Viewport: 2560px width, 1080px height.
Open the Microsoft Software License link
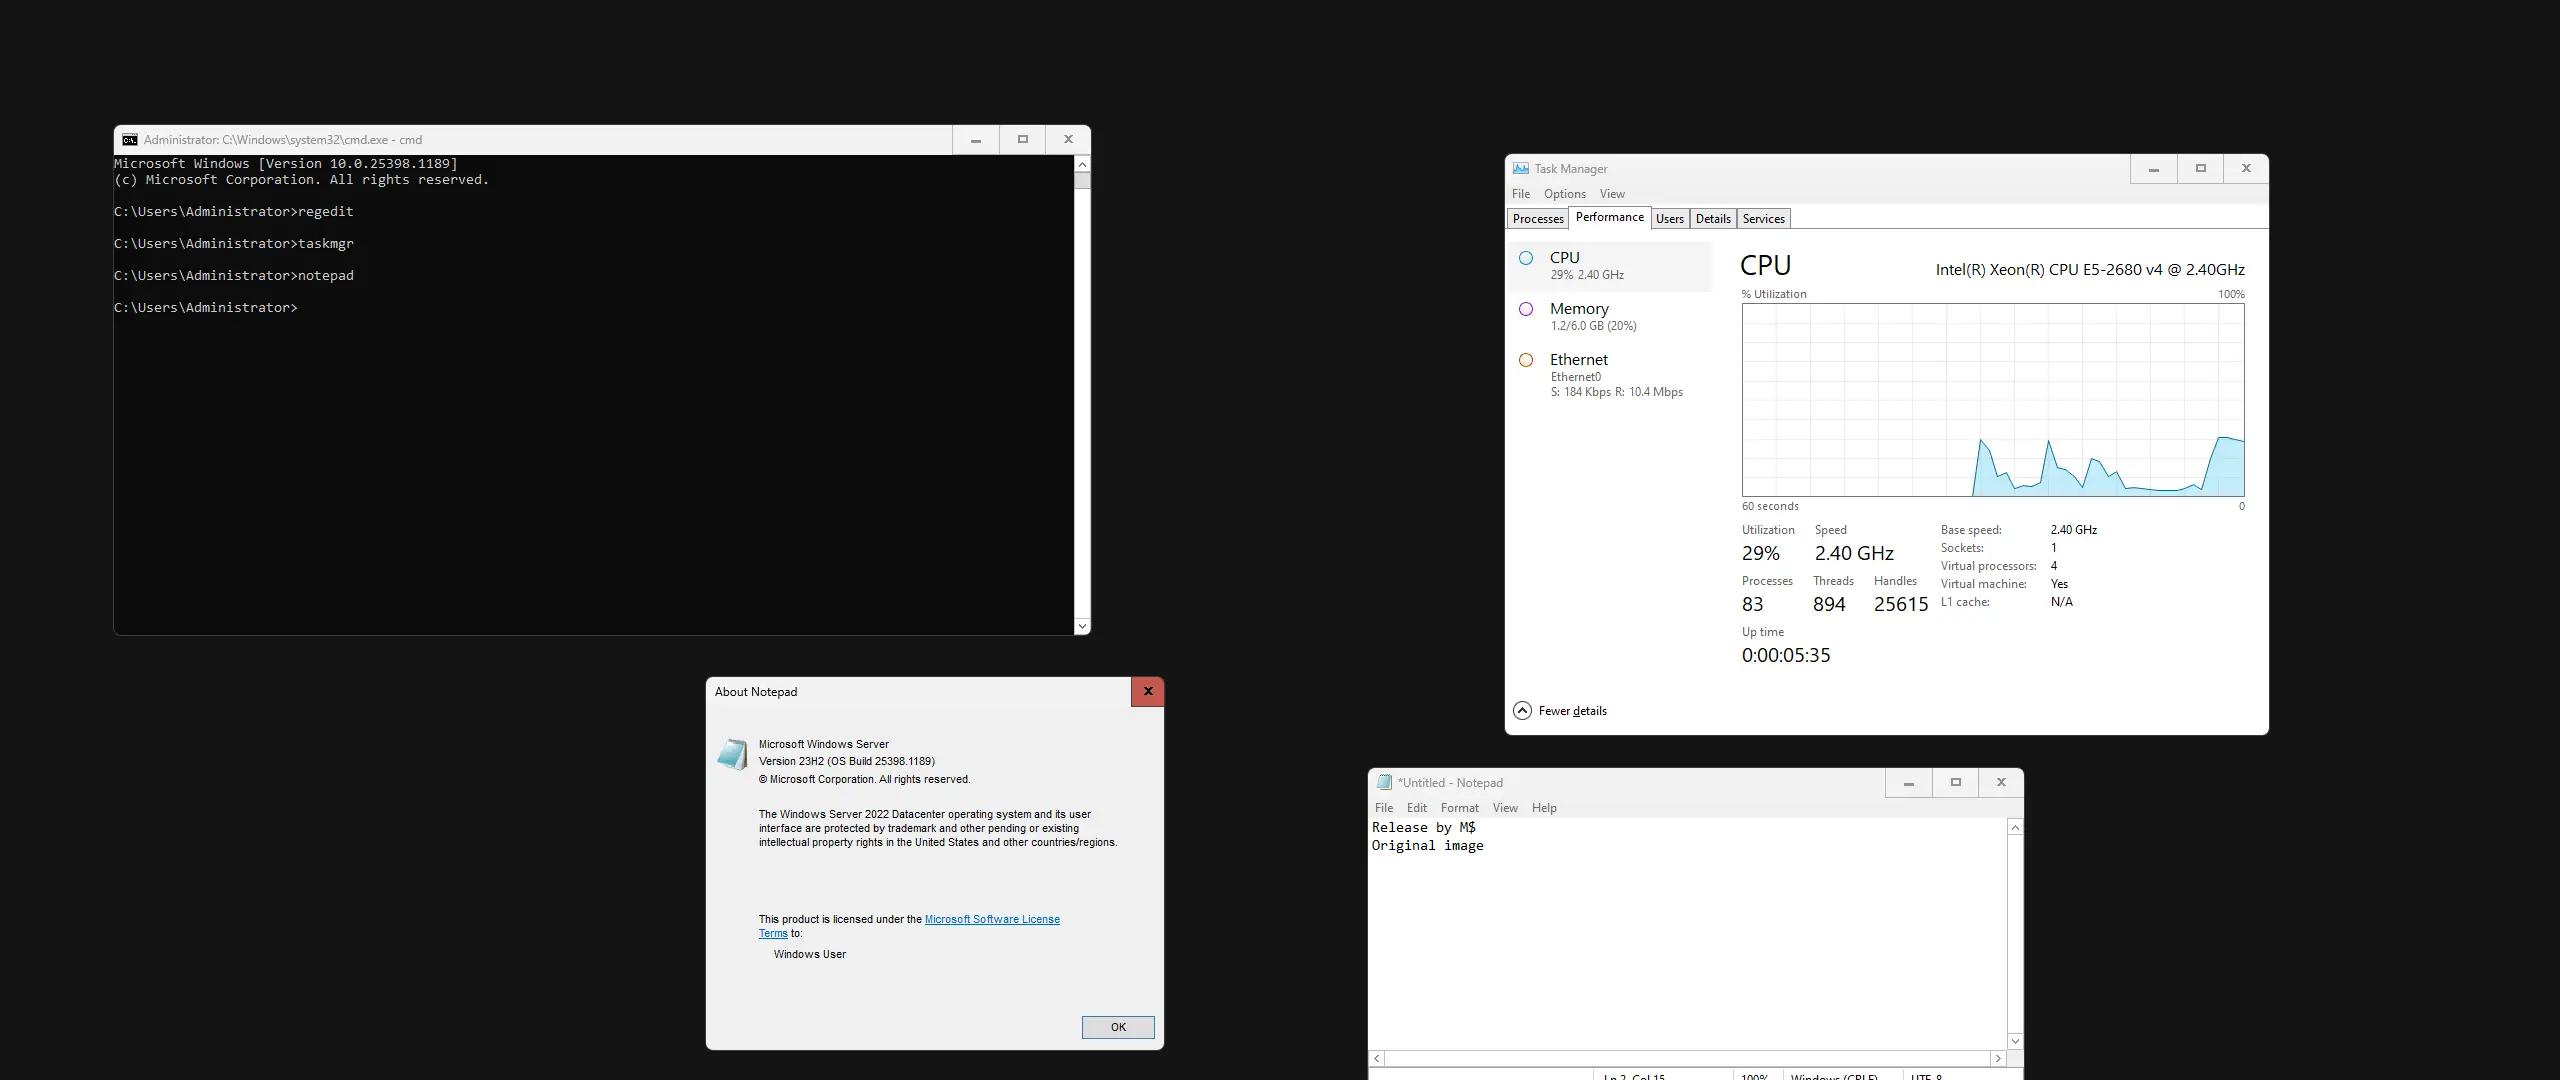(991, 919)
